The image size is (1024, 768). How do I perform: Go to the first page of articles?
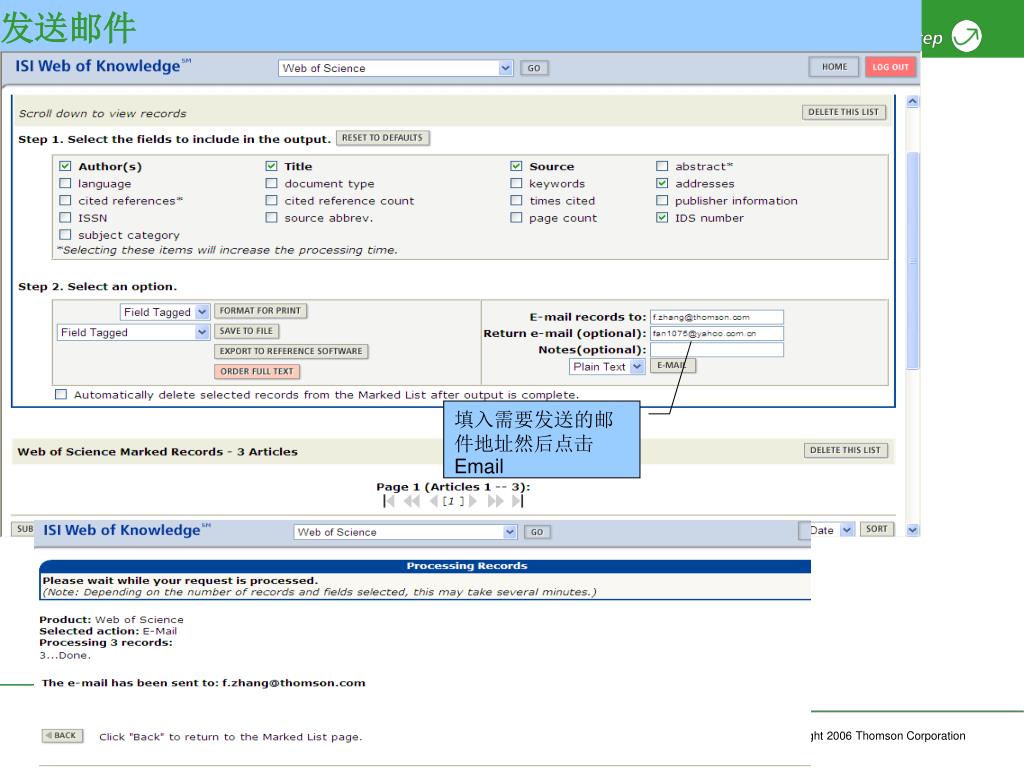389,501
